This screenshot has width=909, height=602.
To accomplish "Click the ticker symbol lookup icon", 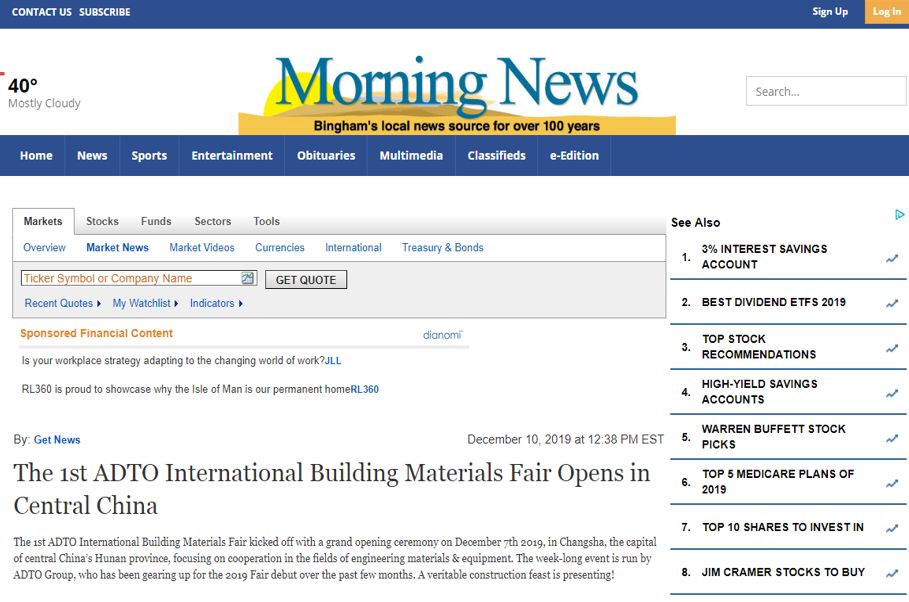I will pos(248,278).
